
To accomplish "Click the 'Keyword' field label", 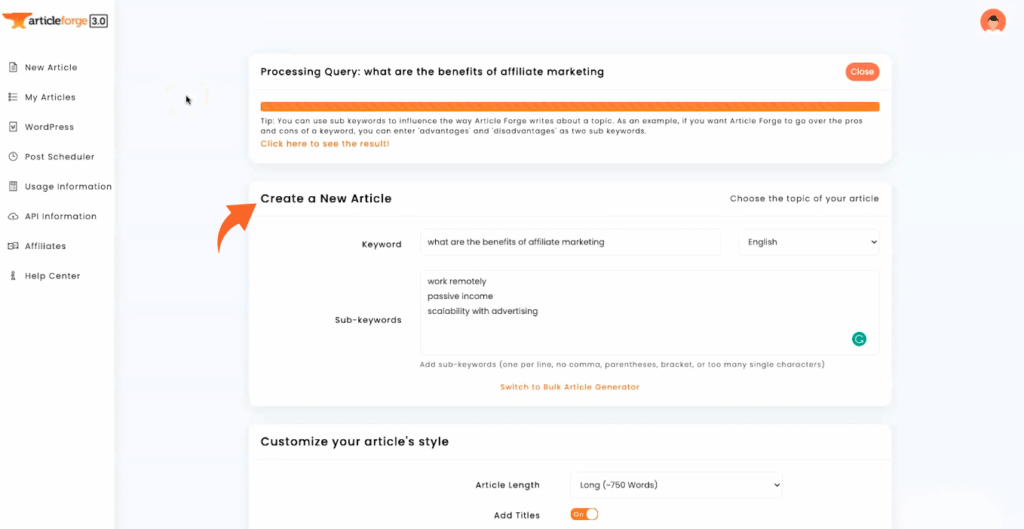I will 381,244.
